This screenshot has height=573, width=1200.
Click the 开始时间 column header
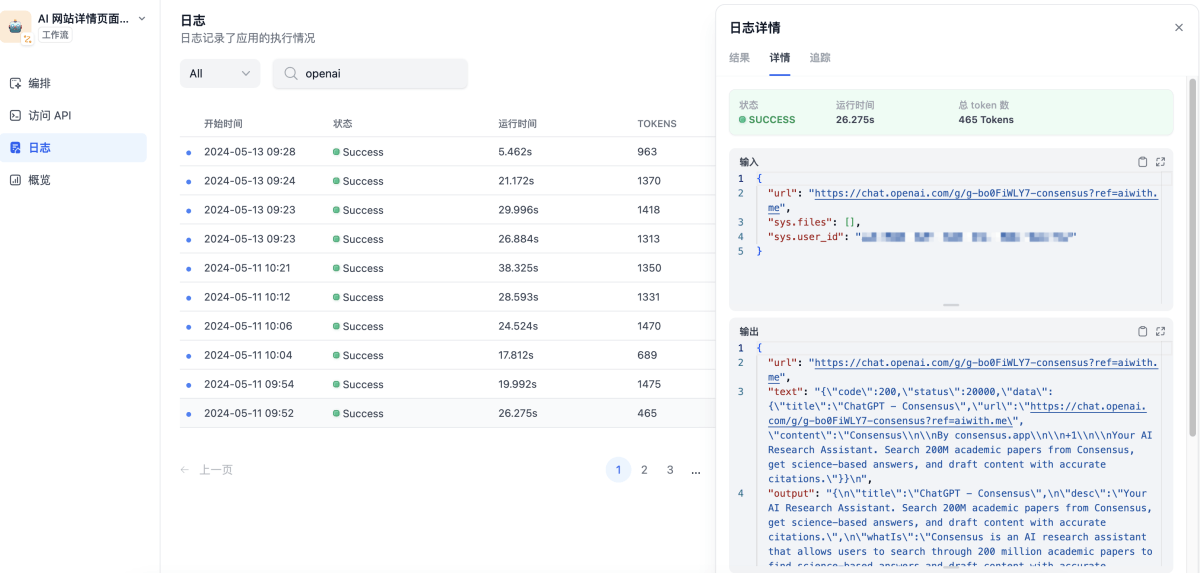coord(223,124)
